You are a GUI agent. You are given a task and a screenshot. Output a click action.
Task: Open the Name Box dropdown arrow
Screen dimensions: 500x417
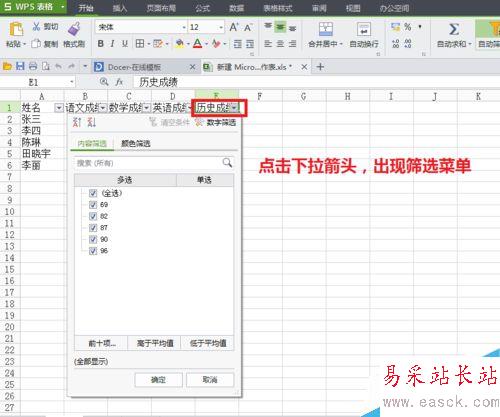[x=71, y=82]
